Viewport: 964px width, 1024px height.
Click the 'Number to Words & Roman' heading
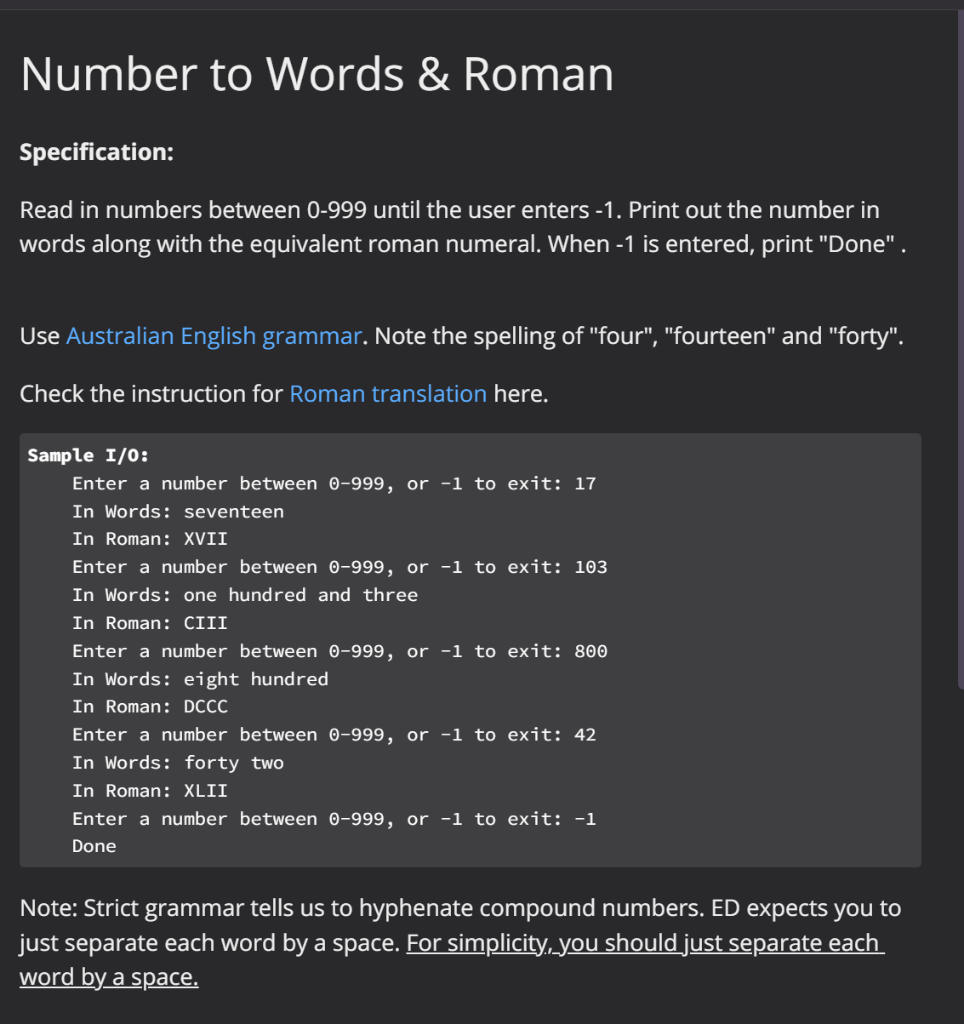317,74
